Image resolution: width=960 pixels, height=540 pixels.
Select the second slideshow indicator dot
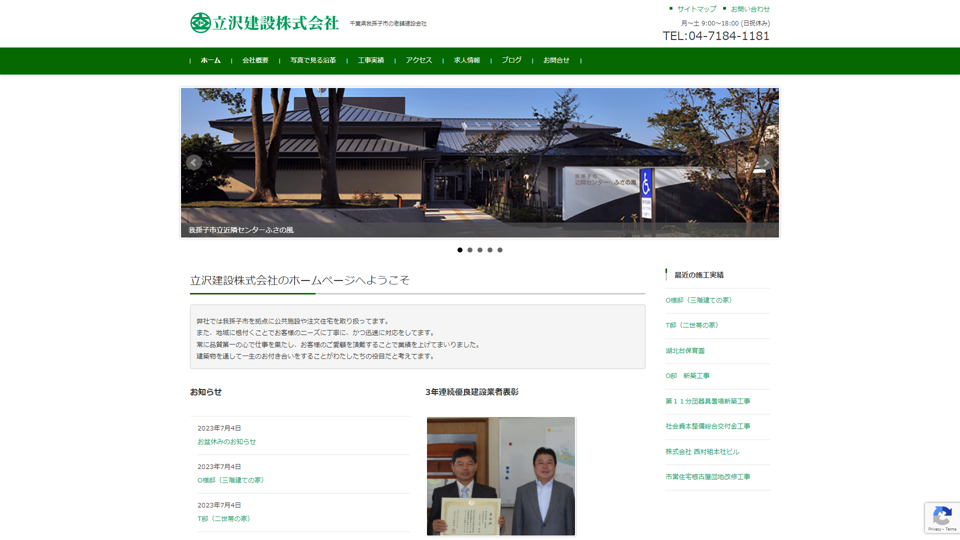pos(470,250)
